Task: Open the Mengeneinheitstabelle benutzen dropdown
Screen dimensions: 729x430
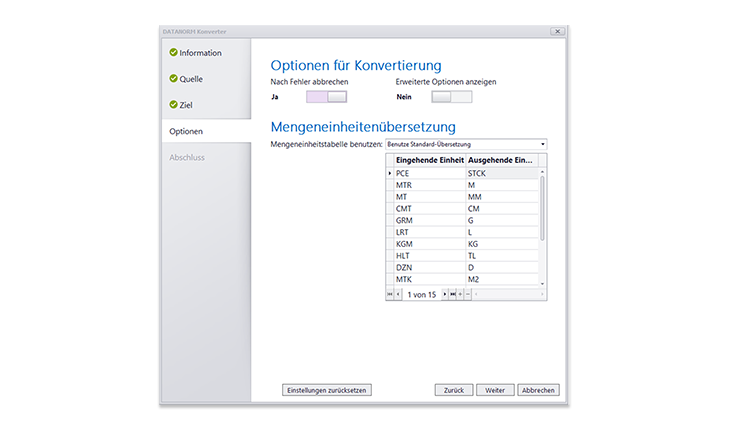Action: (466, 144)
